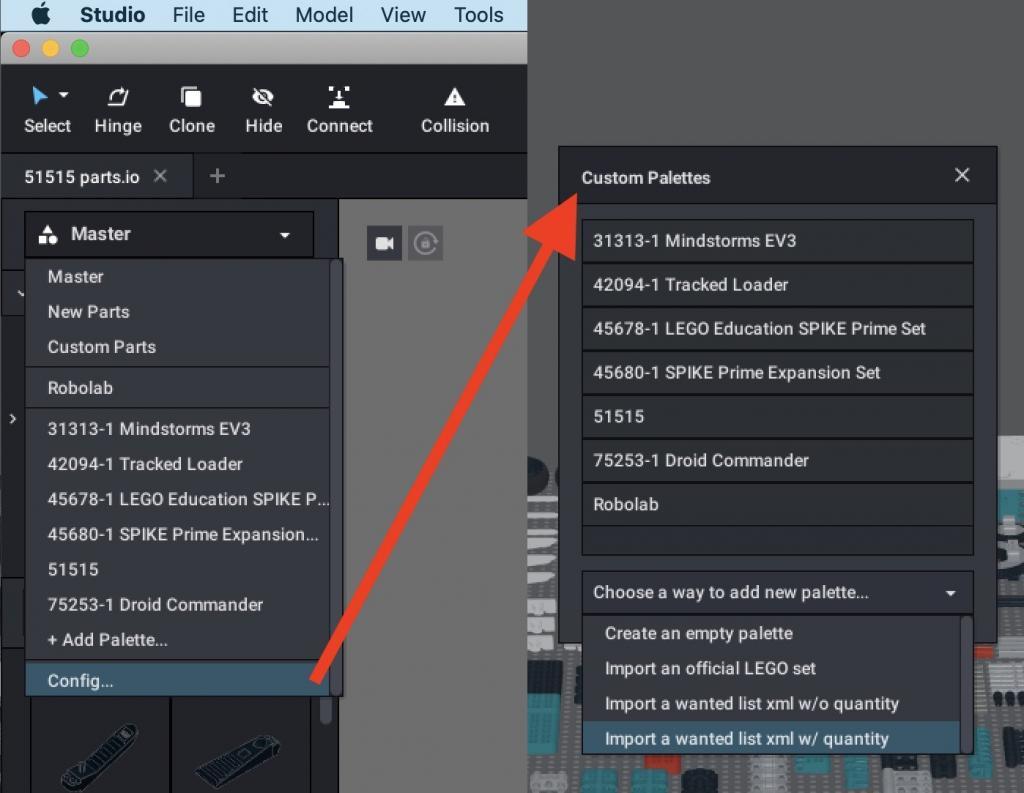Image resolution: width=1024 pixels, height=793 pixels.
Task: Choose Create an empty palette
Action: pyautogui.click(x=771, y=634)
